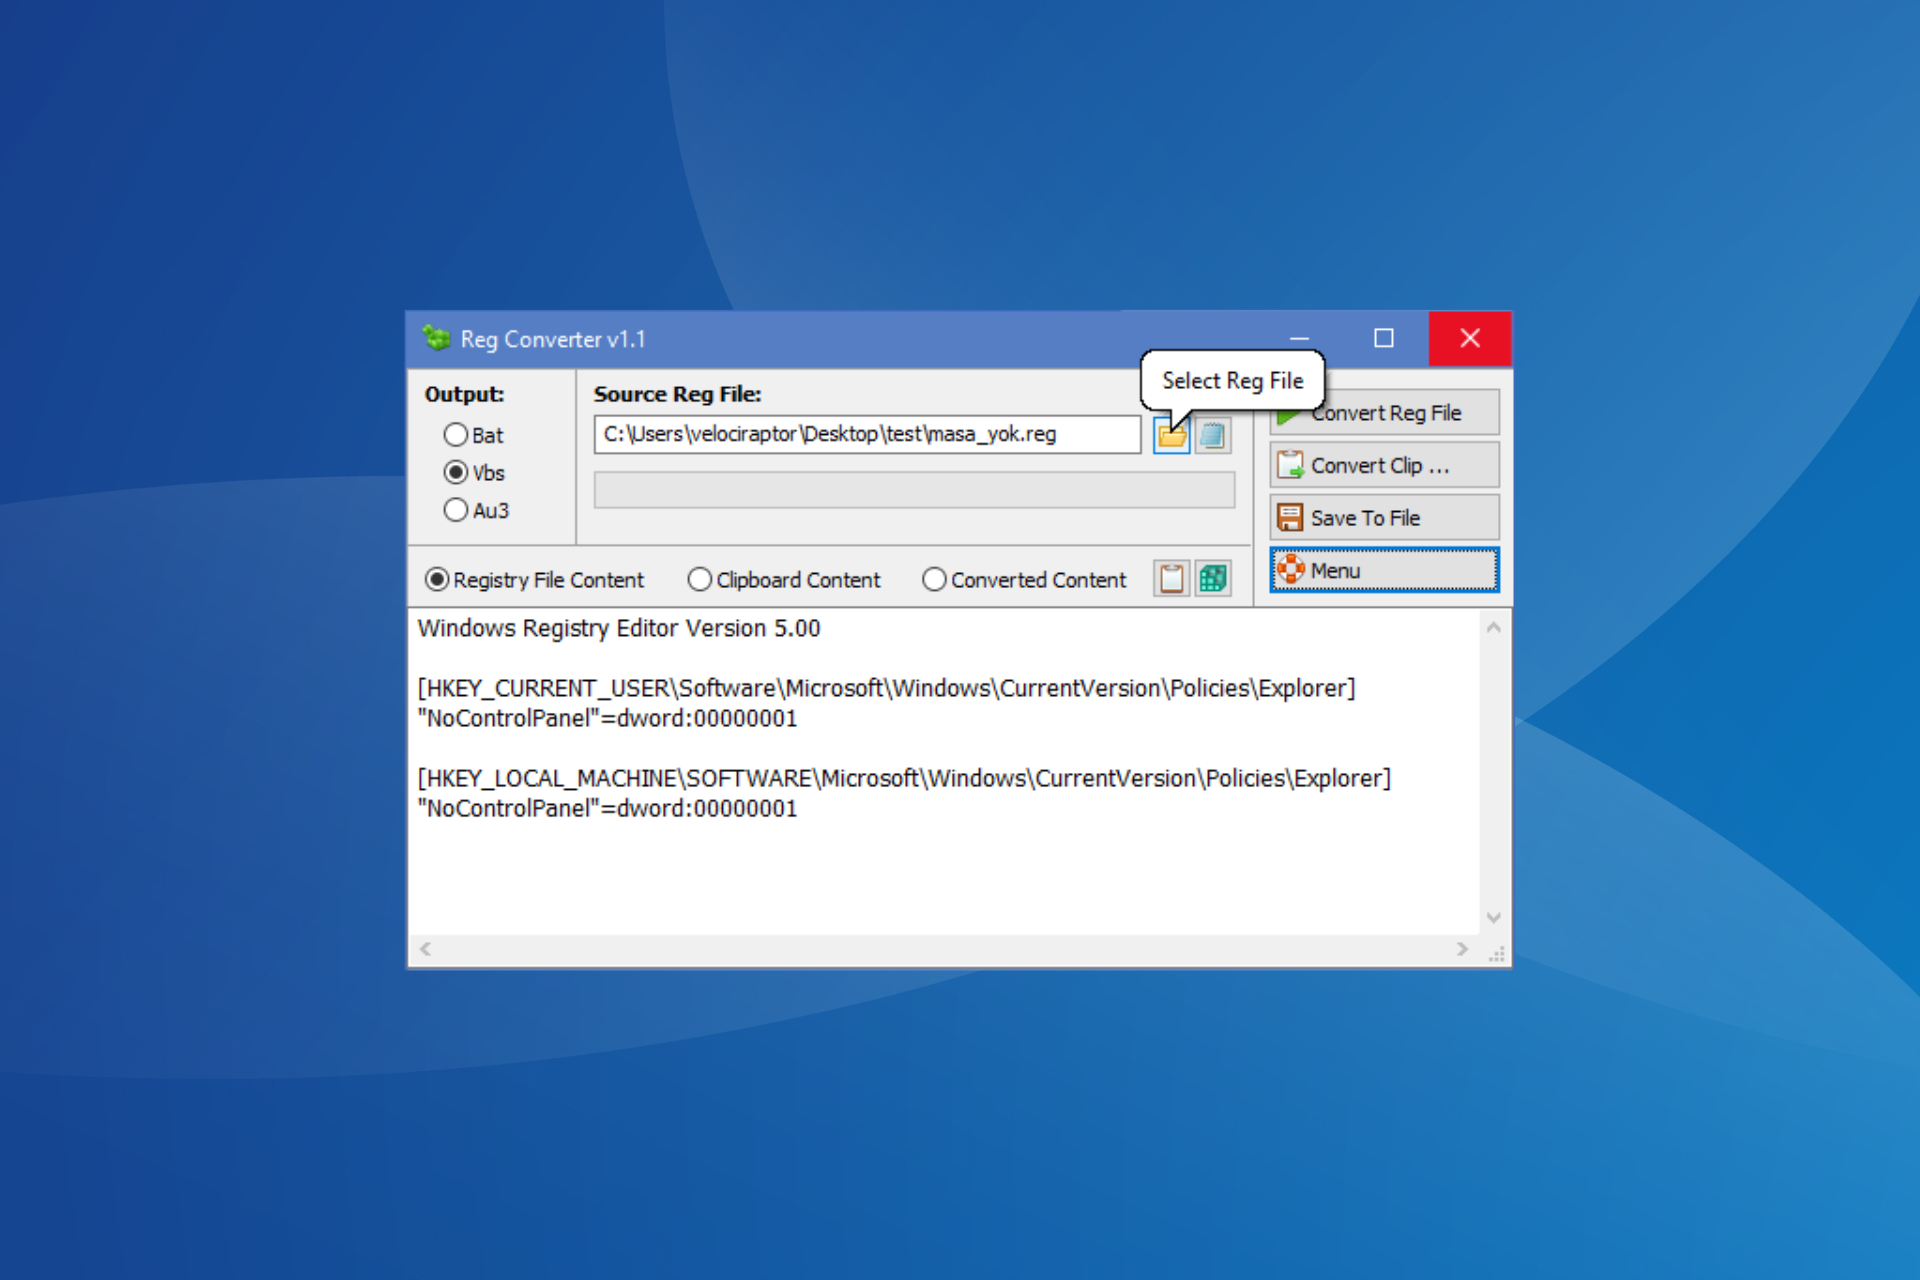Maximize the Reg Converter window
The height and width of the screenshot is (1280, 1920).
click(x=1383, y=339)
